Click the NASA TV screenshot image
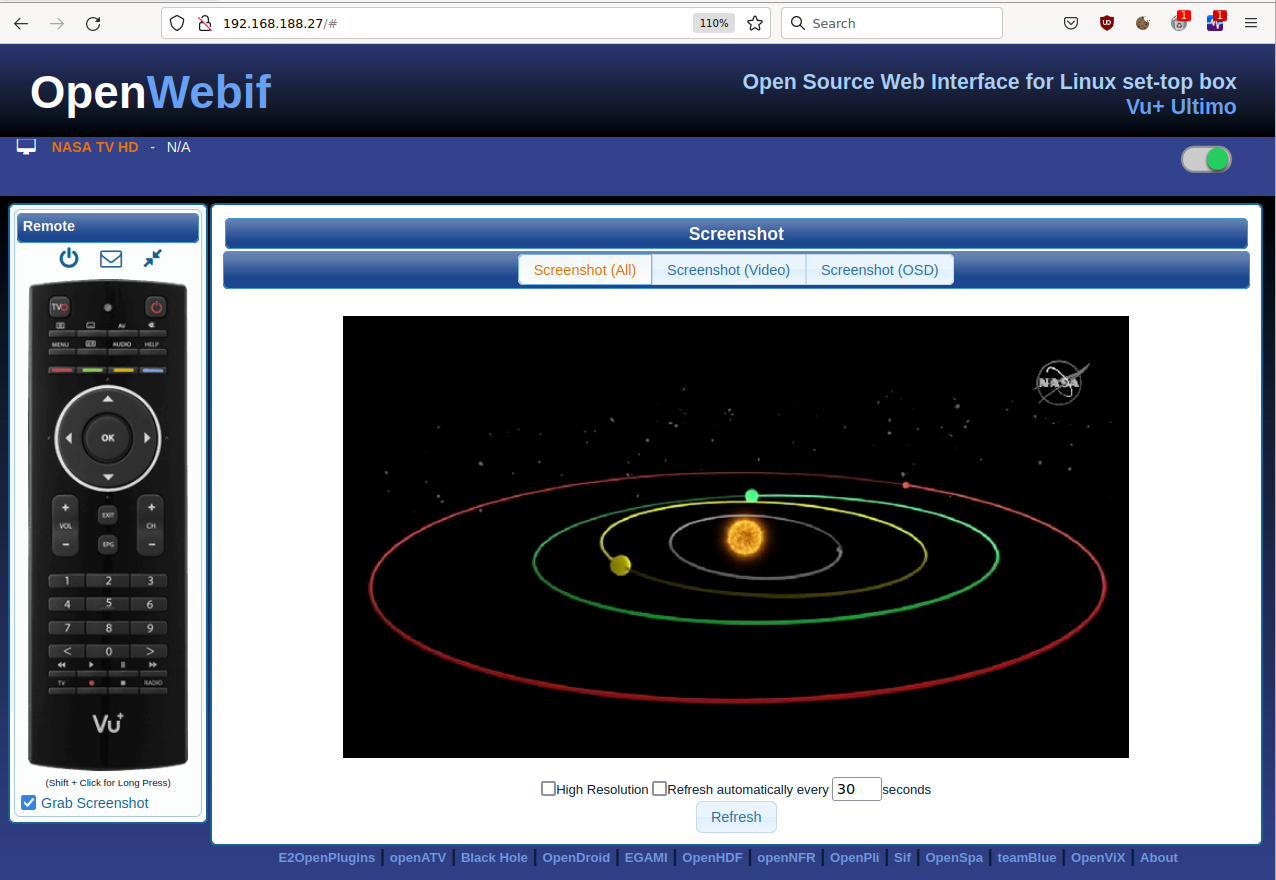The width and height of the screenshot is (1276, 880). pos(735,537)
